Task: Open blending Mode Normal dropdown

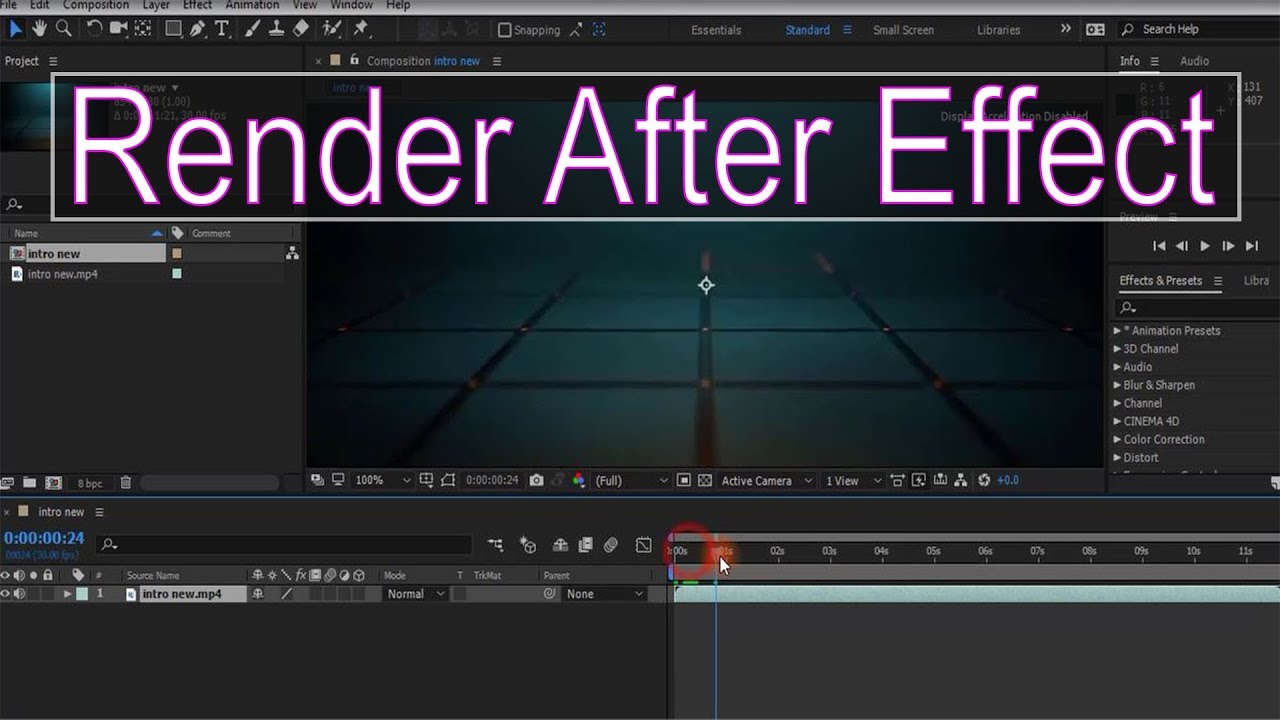Action: [416, 594]
